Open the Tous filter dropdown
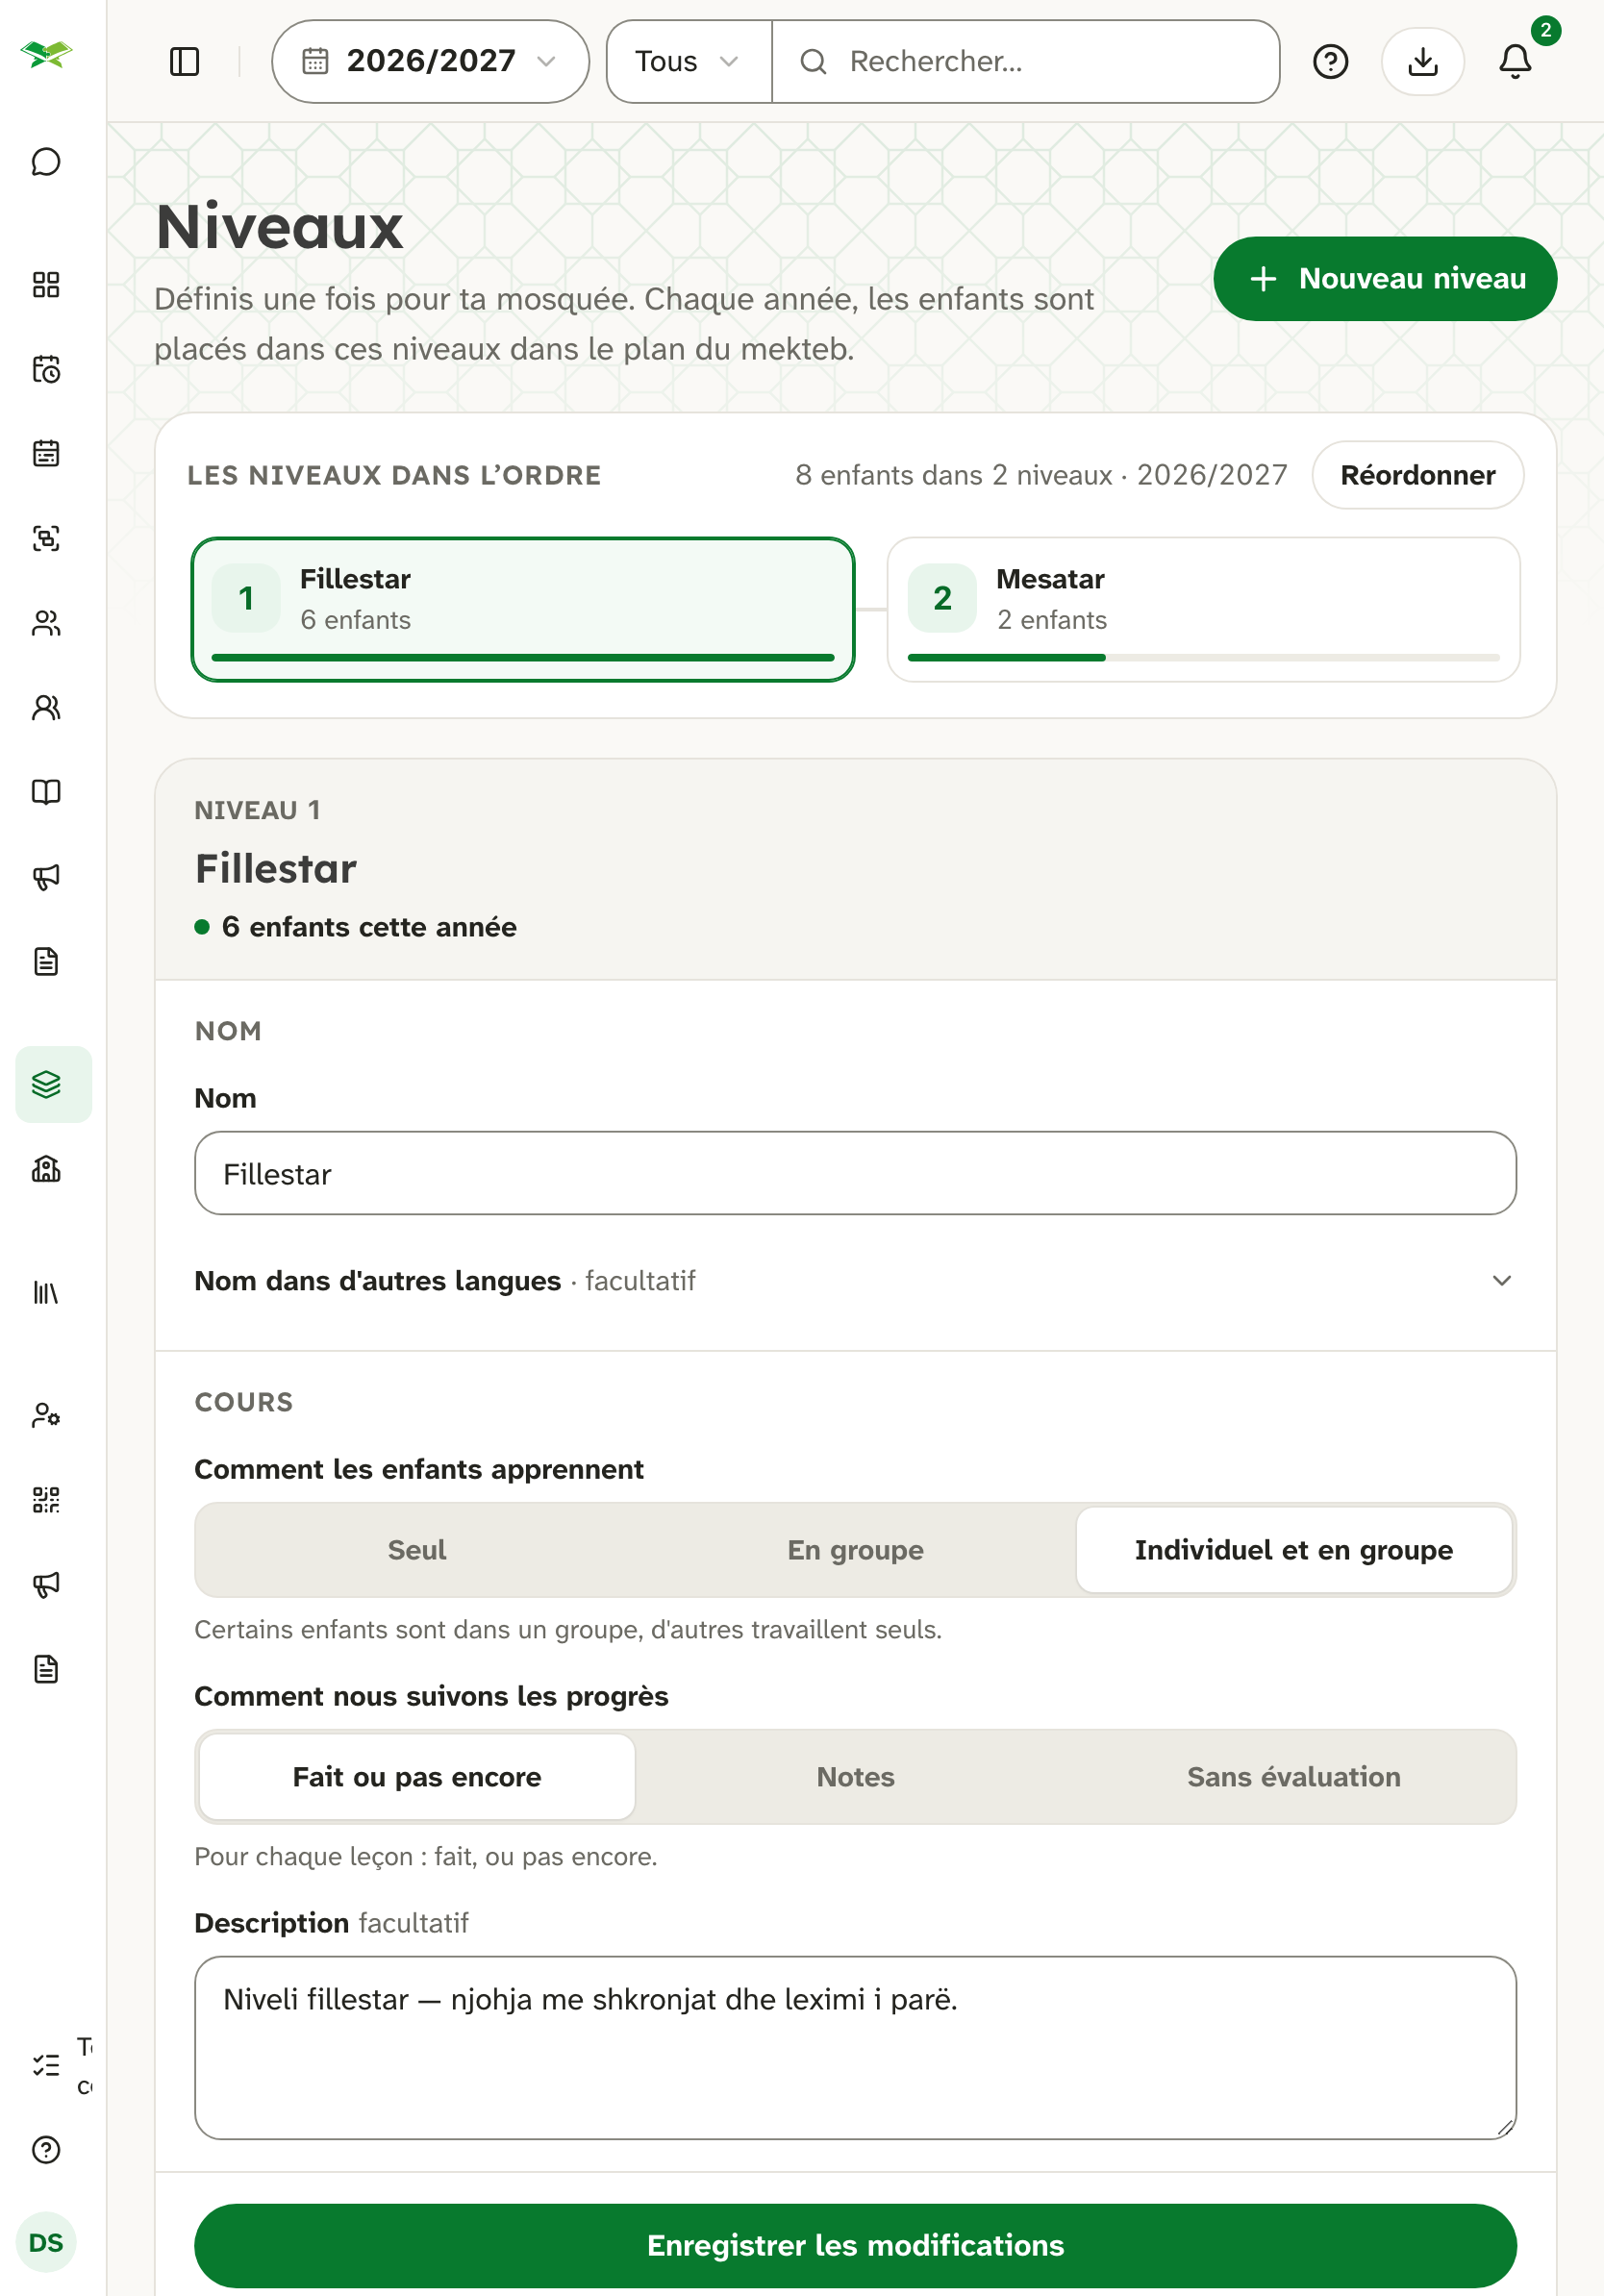The height and width of the screenshot is (2296, 1604). tap(689, 62)
